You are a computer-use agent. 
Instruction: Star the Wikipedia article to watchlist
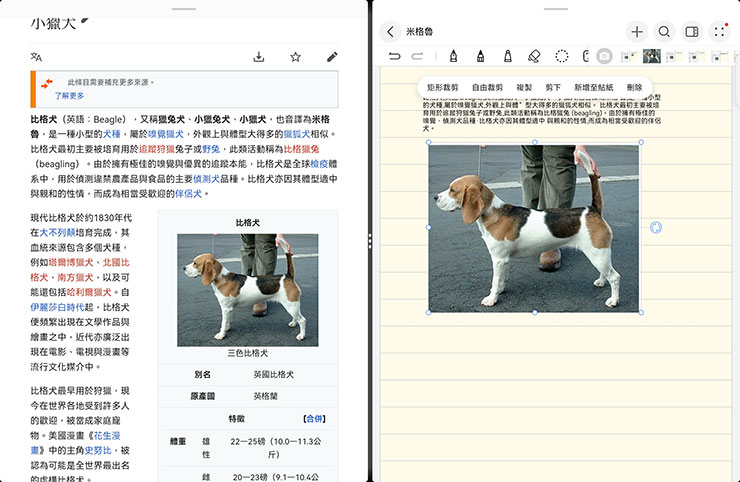tap(295, 57)
